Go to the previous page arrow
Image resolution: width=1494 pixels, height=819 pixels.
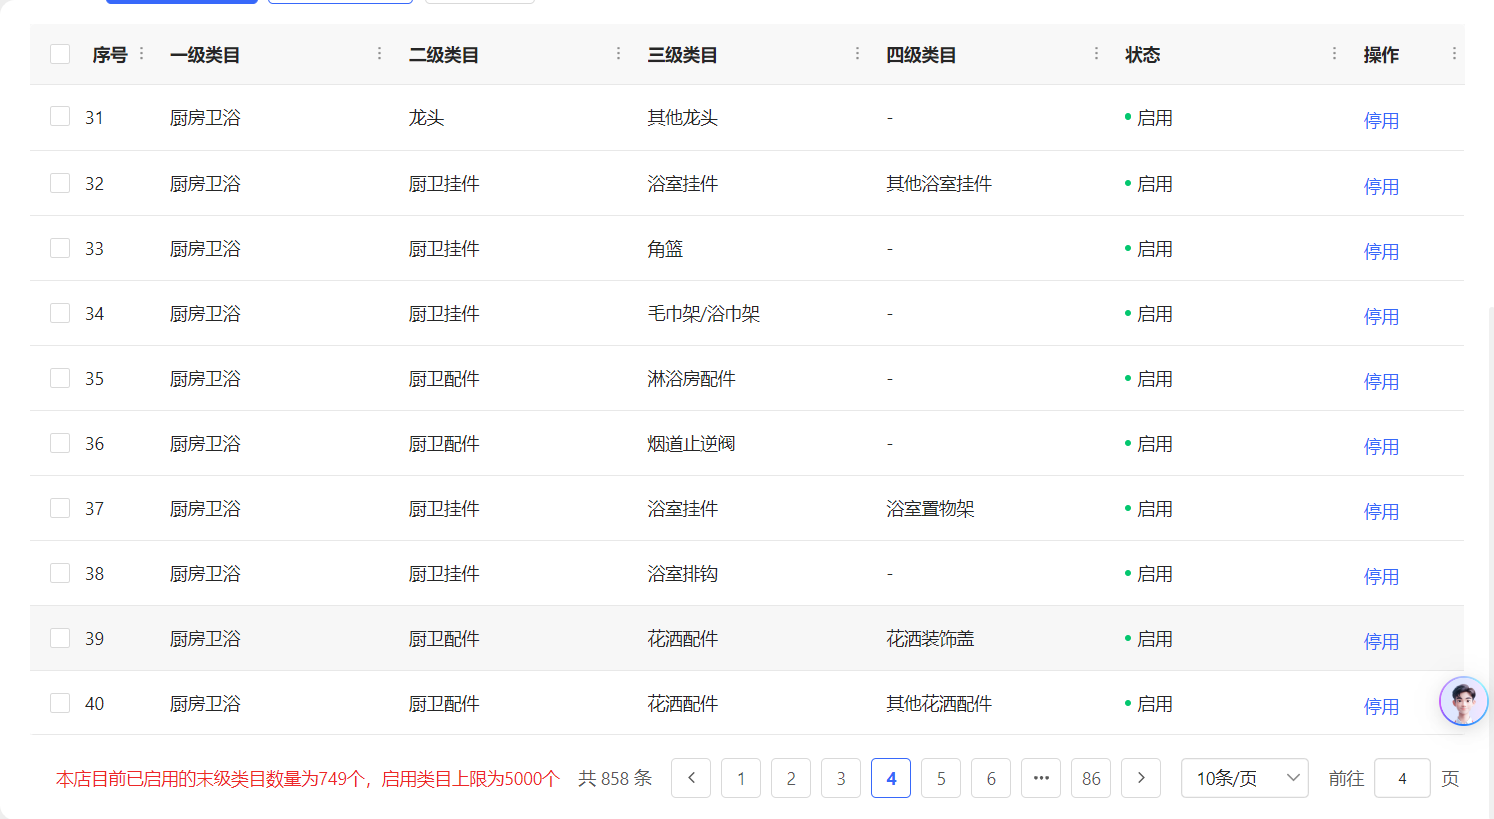pyautogui.click(x=691, y=778)
